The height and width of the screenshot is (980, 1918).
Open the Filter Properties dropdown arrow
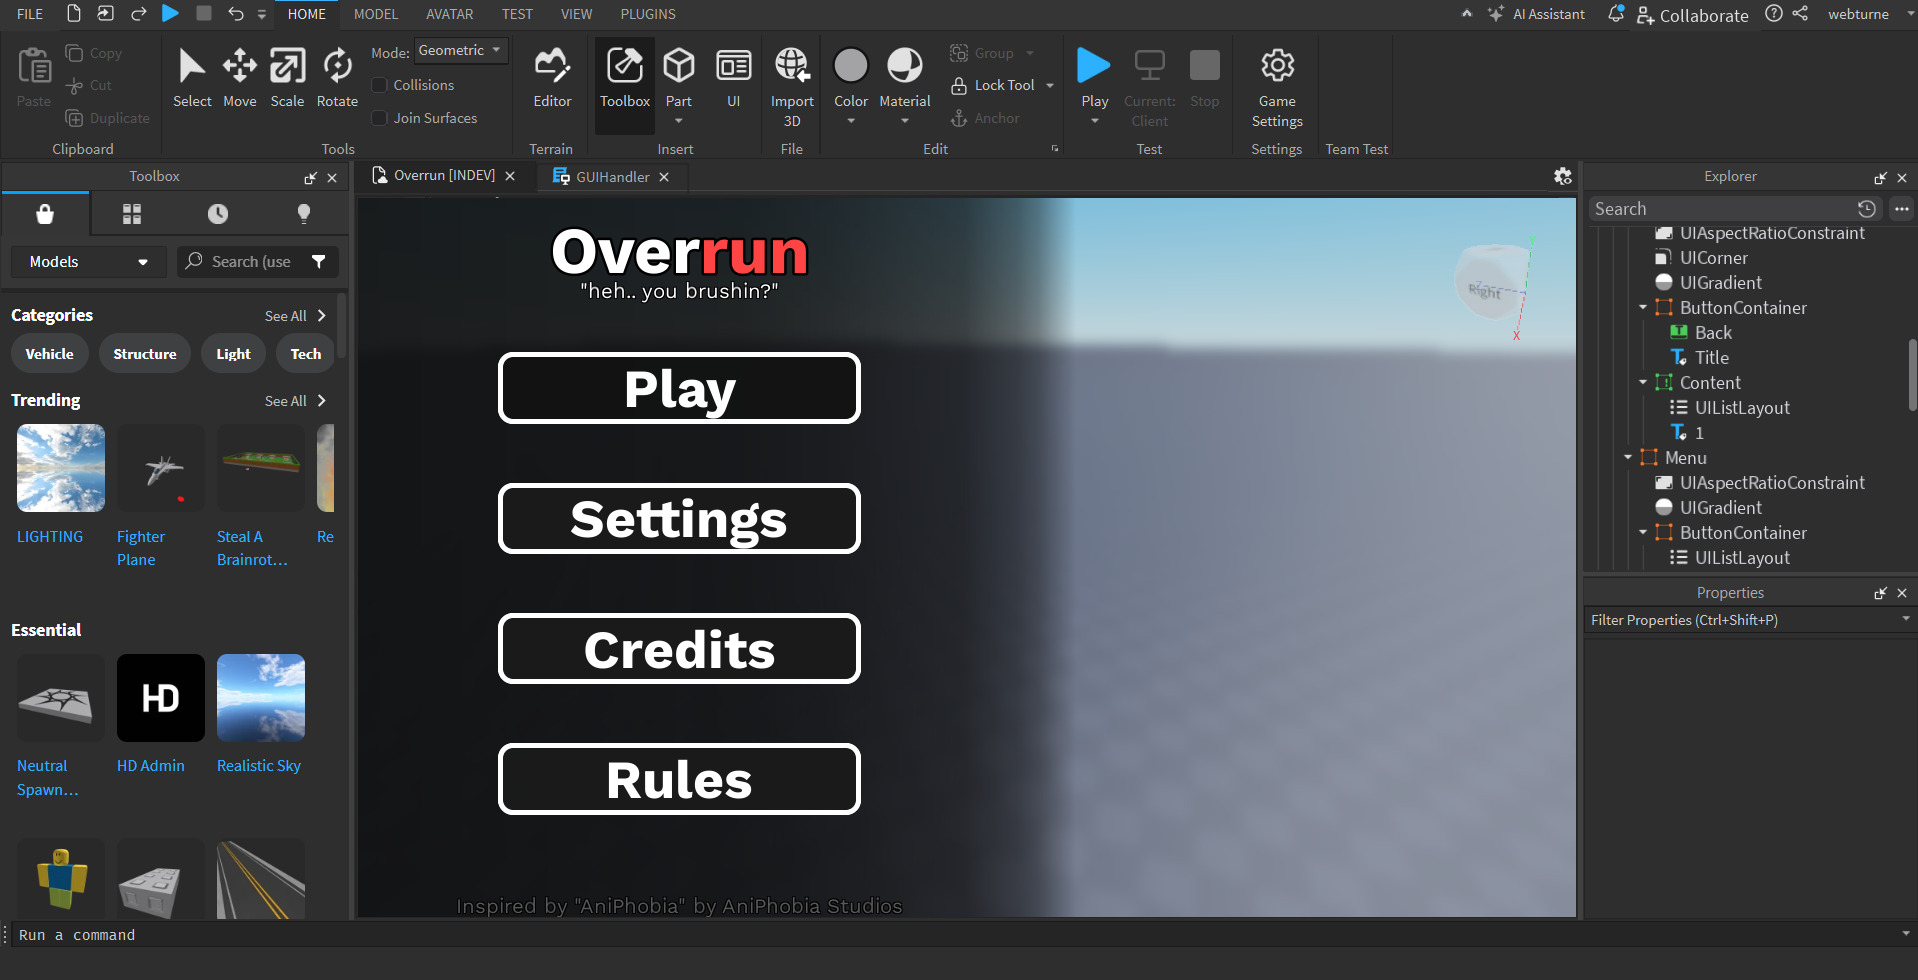point(1905,619)
